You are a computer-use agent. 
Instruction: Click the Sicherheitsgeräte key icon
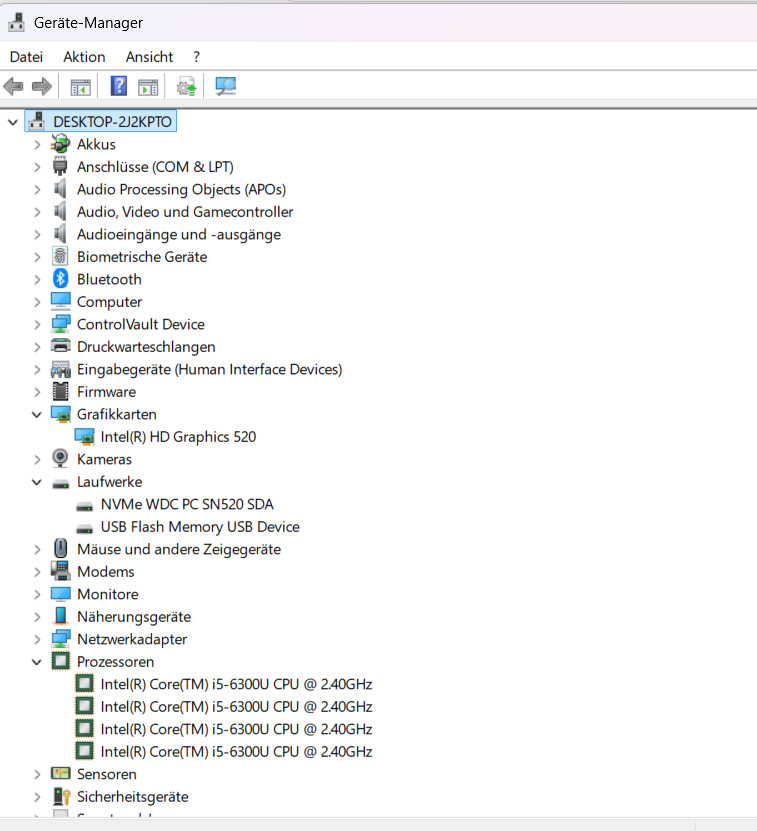pos(61,796)
